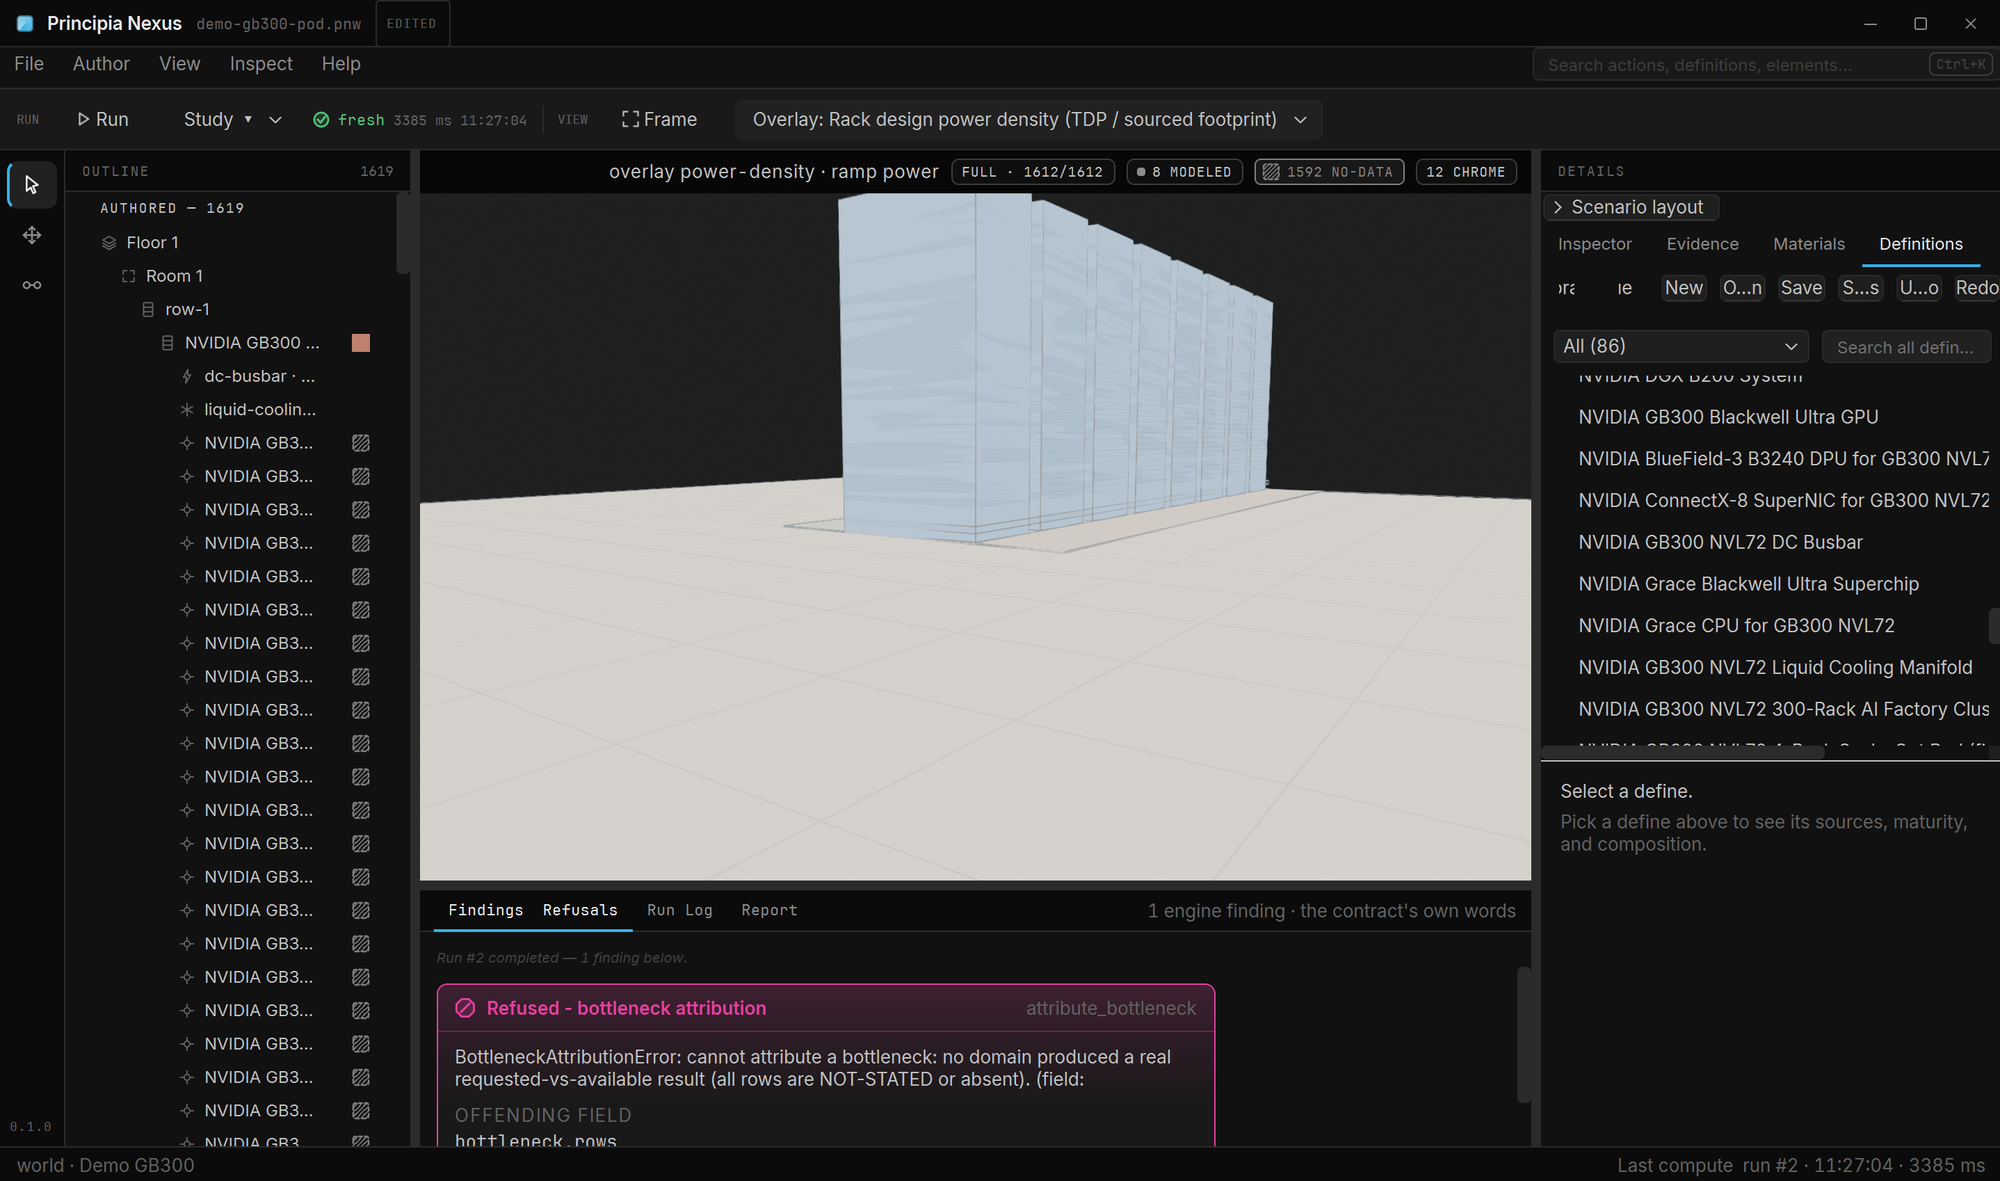Viewport: 2000px width, 1181px height.
Task: Toggle the 1592 NO-DATA filter chip
Action: [x=1329, y=172]
